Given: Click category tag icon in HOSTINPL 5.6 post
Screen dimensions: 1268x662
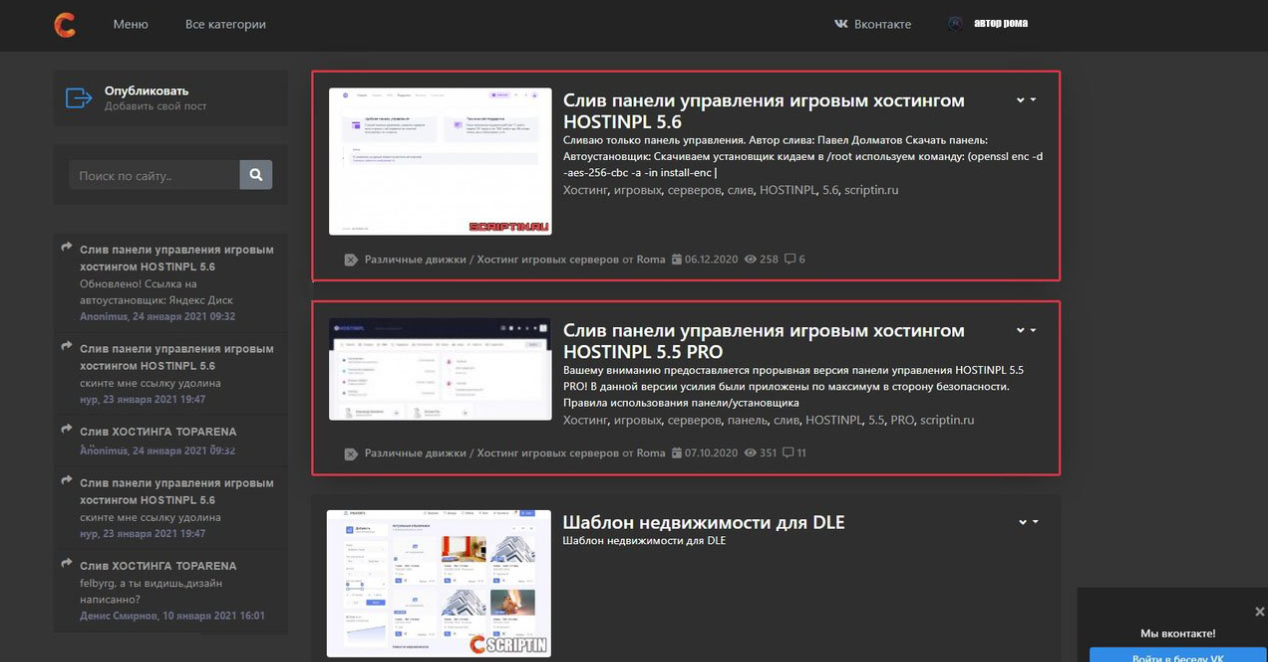Looking at the screenshot, I should pyautogui.click(x=351, y=260).
